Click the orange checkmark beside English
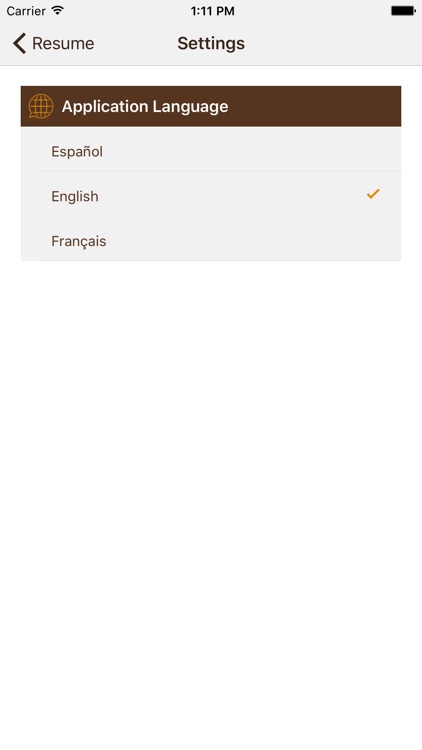This screenshot has width=422, height=750. coord(373,194)
